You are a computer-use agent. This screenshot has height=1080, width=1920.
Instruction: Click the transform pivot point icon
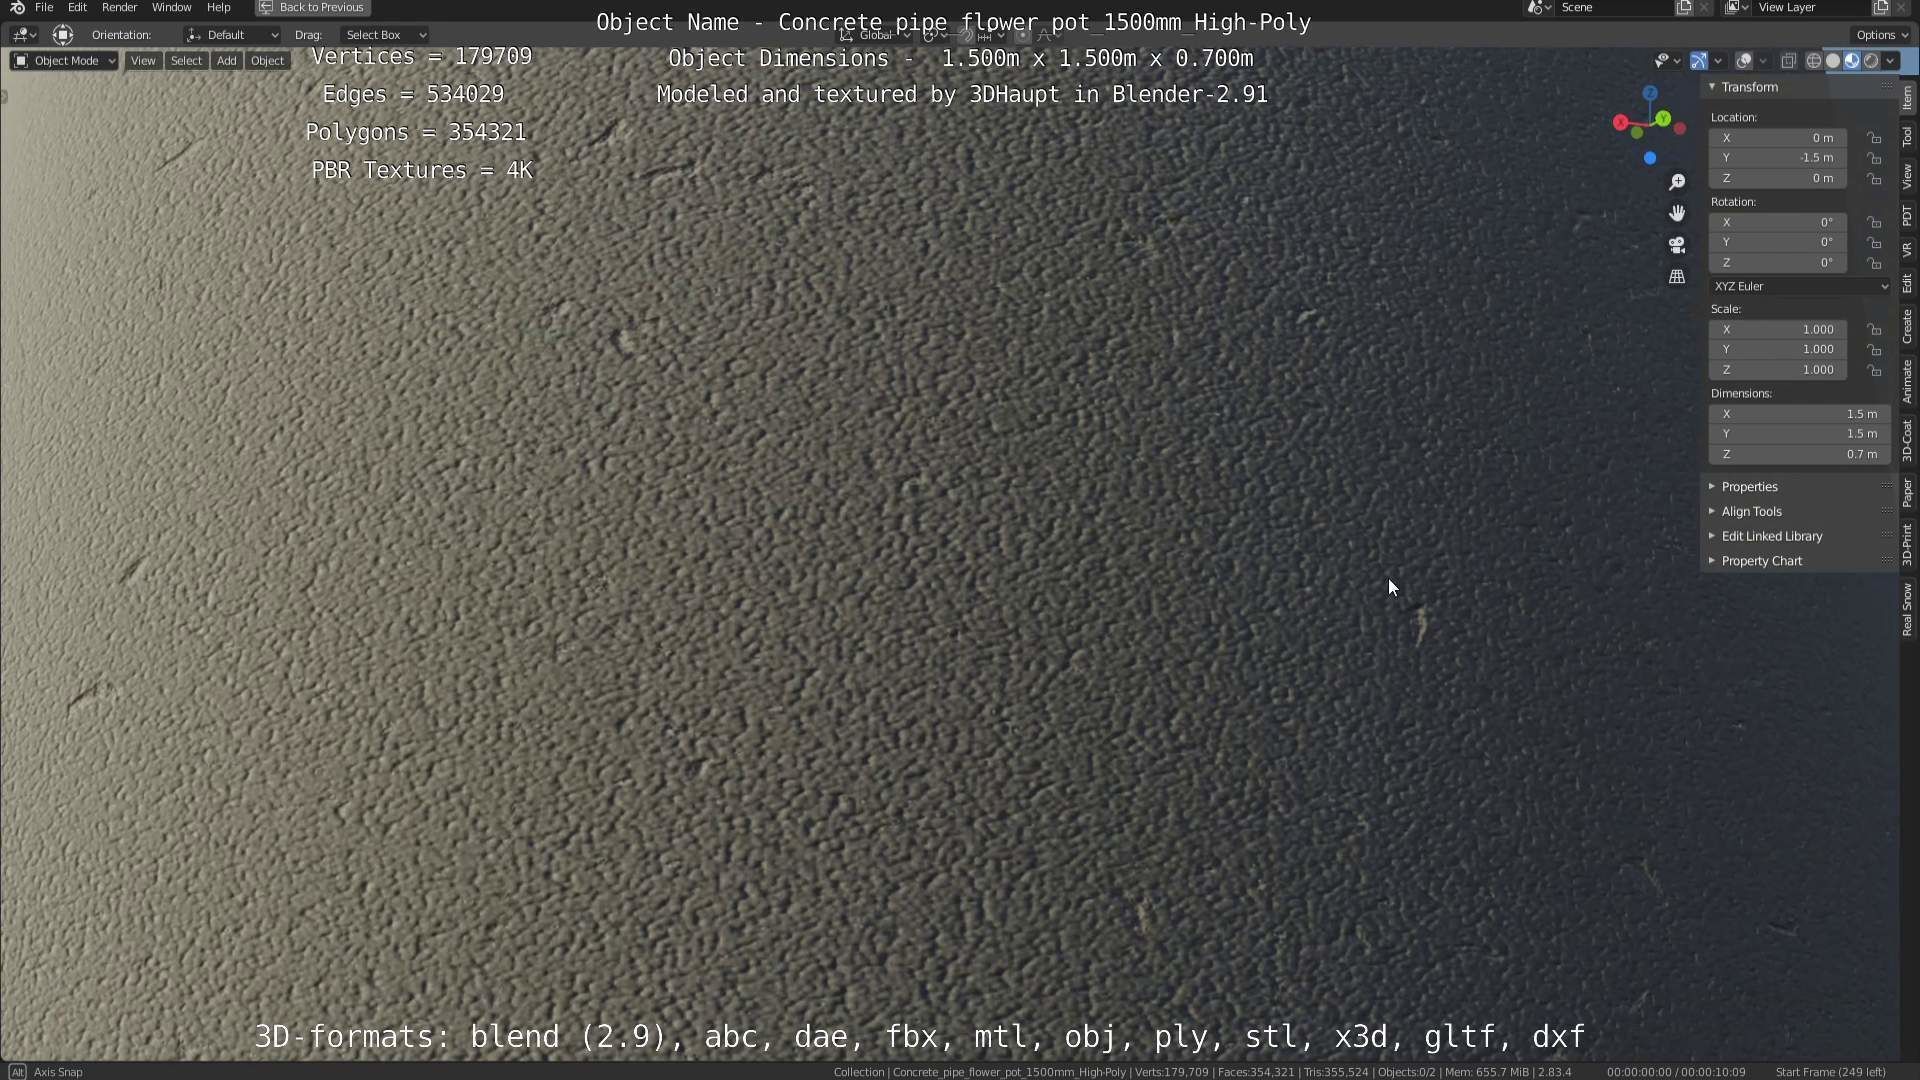point(930,35)
